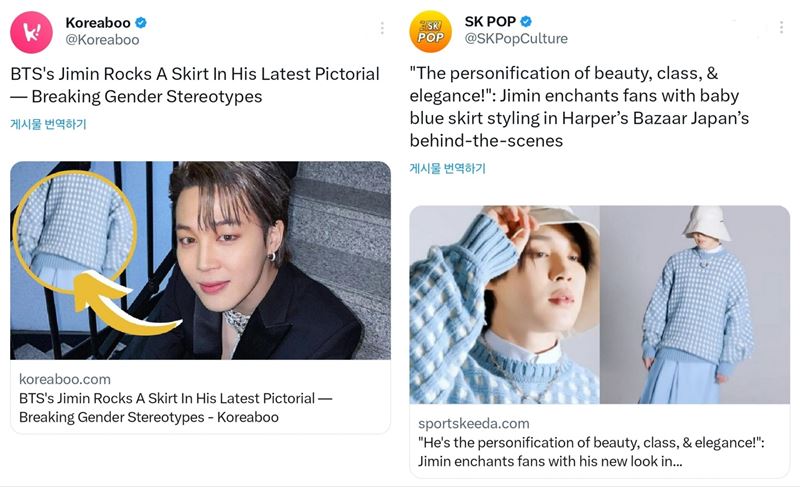Open sportskeeda link card headline text

pyautogui.click(x=591, y=452)
